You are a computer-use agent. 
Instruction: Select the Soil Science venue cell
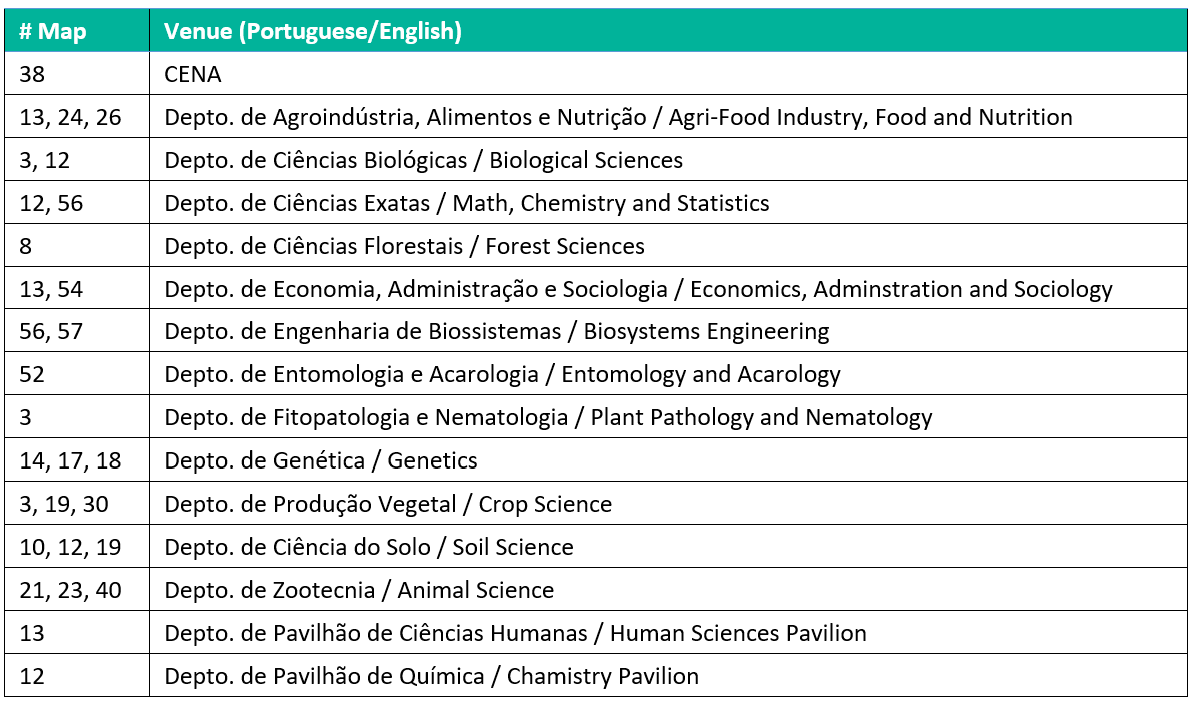tap(369, 547)
